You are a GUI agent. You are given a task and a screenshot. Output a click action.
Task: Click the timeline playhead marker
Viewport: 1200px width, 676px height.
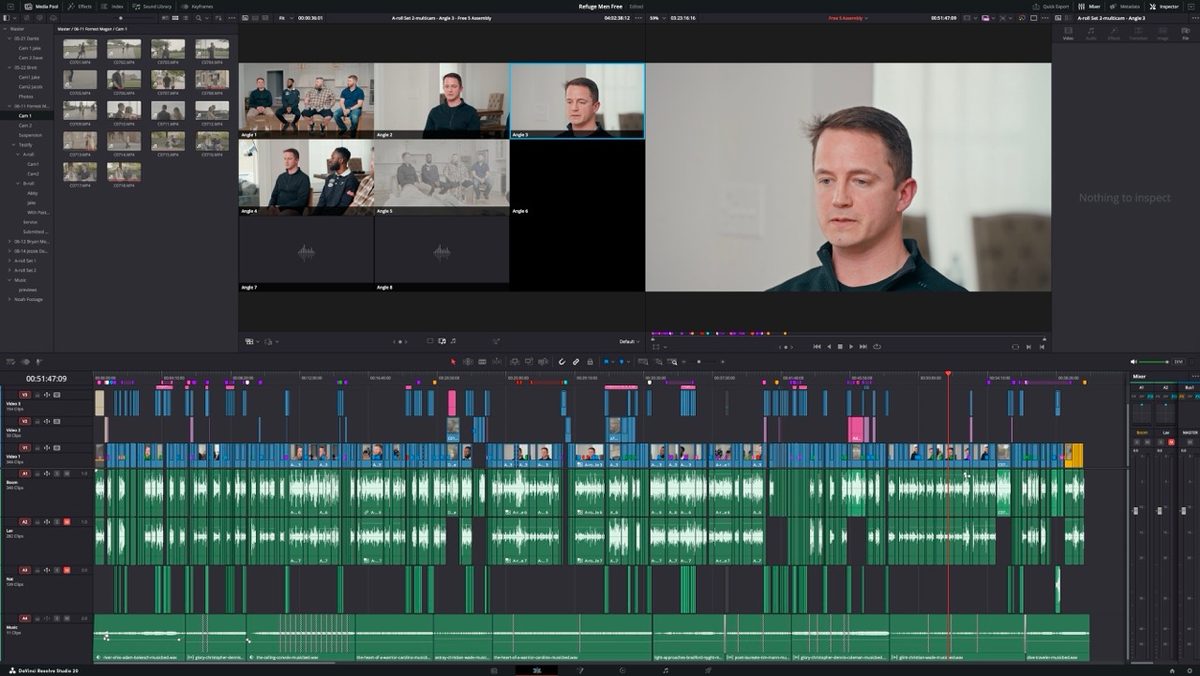[x=948, y=374]
